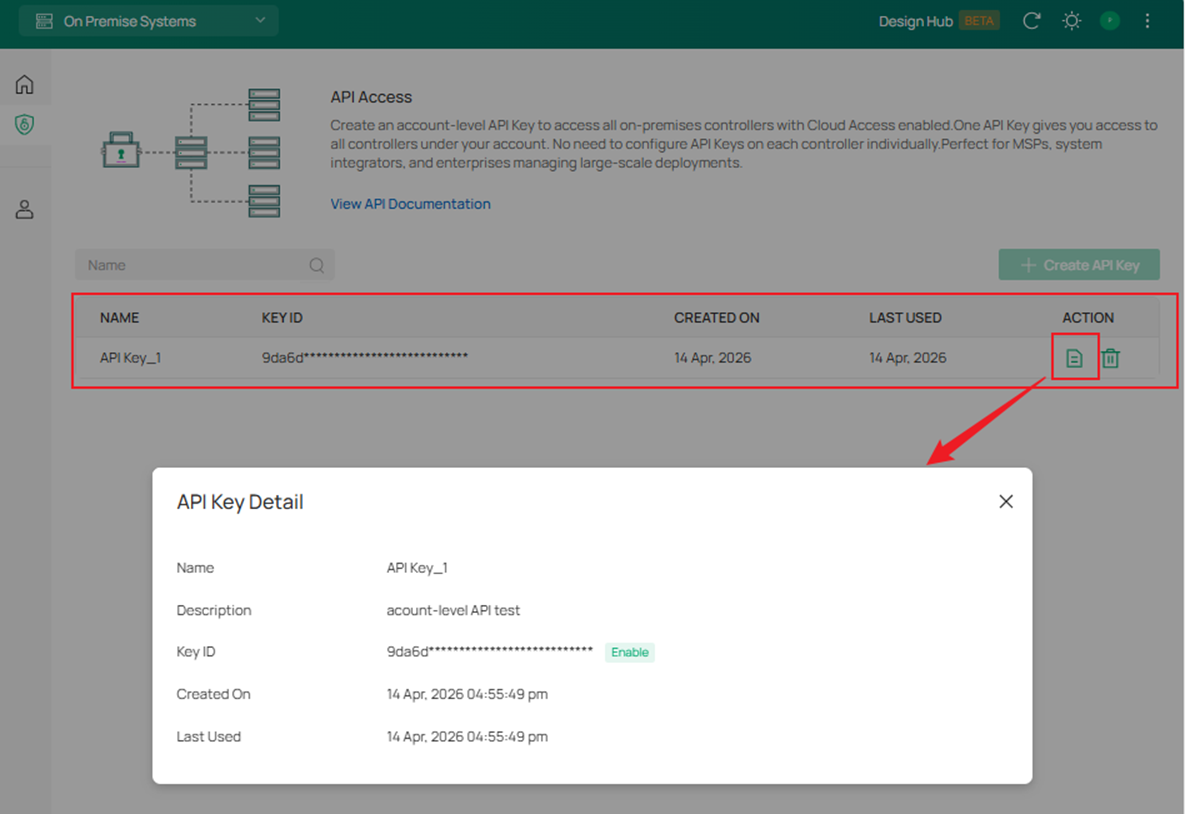This screenshot has height=814, width=1185.
Task: Click the server icon beside On Premise Systems
Action: pyautogui.click(x=45, y=21)
